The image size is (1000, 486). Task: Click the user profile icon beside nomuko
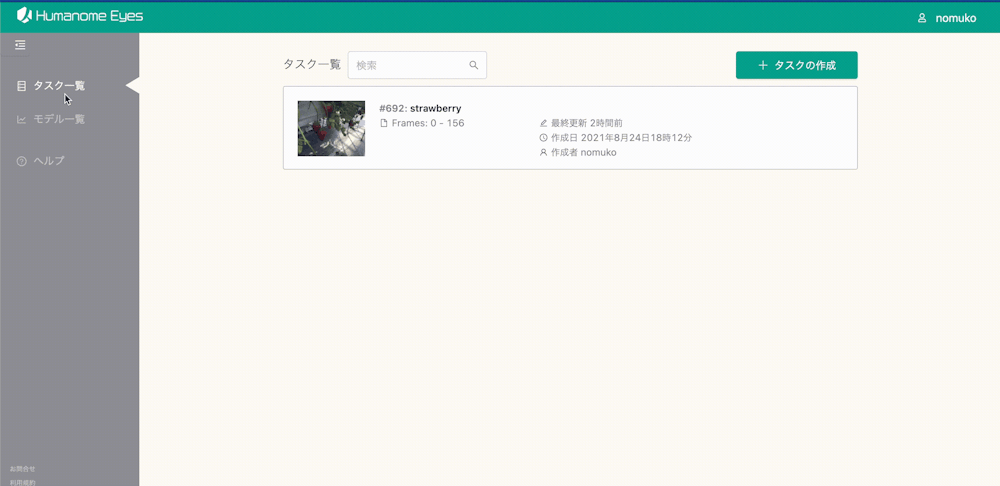tap(922, 18)
